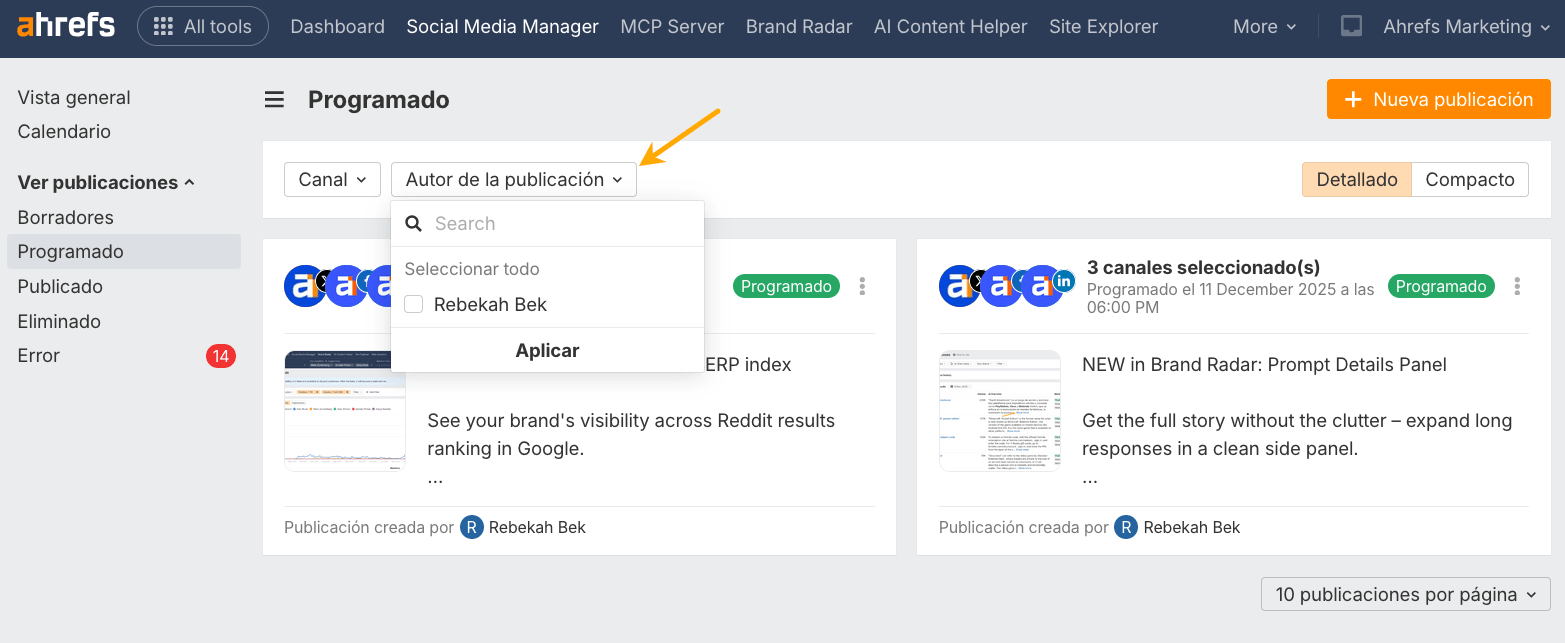Open the All tools grid menu
1565x643 pixels.
202,26
